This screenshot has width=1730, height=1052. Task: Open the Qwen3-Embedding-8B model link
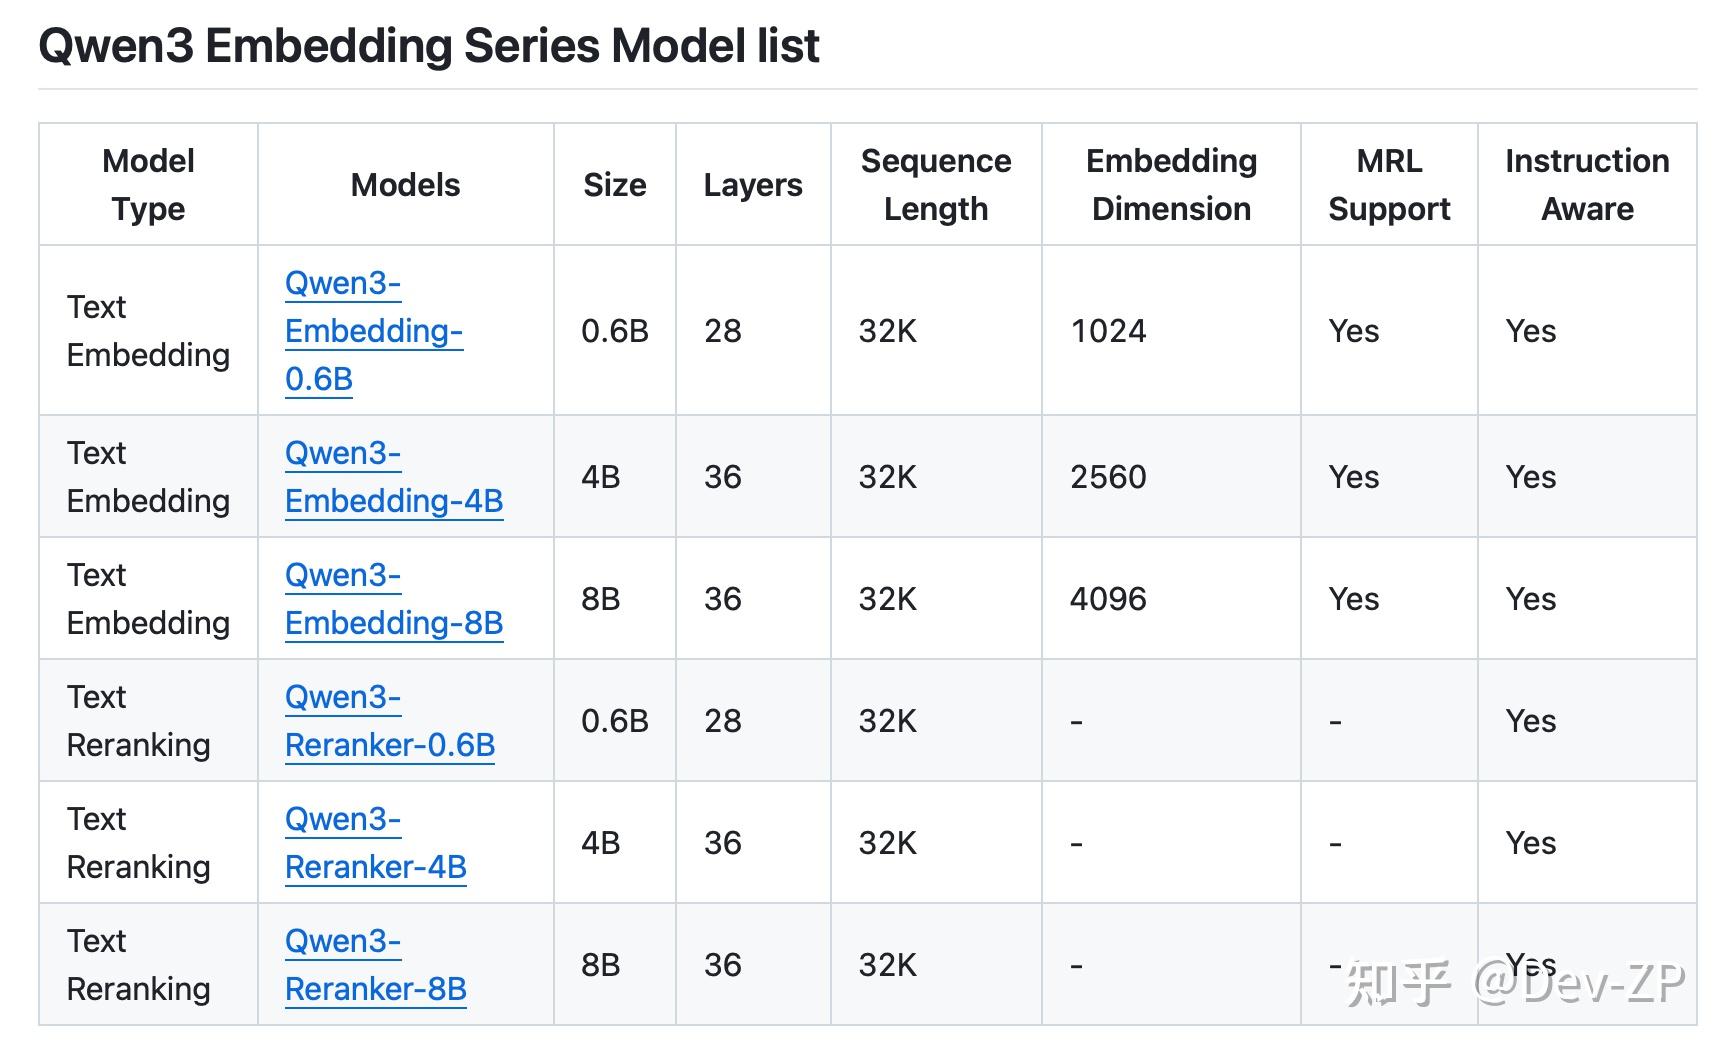[393, 600]
